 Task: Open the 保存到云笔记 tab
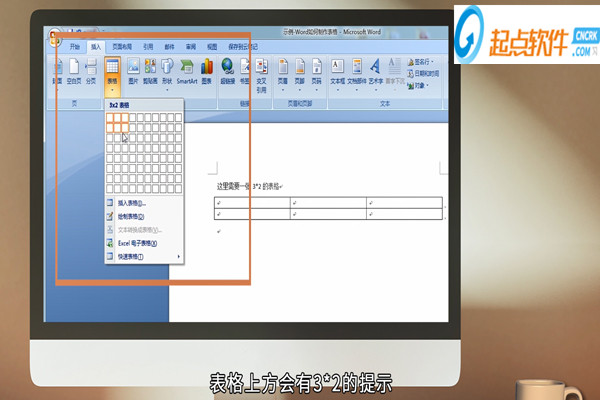243,47
